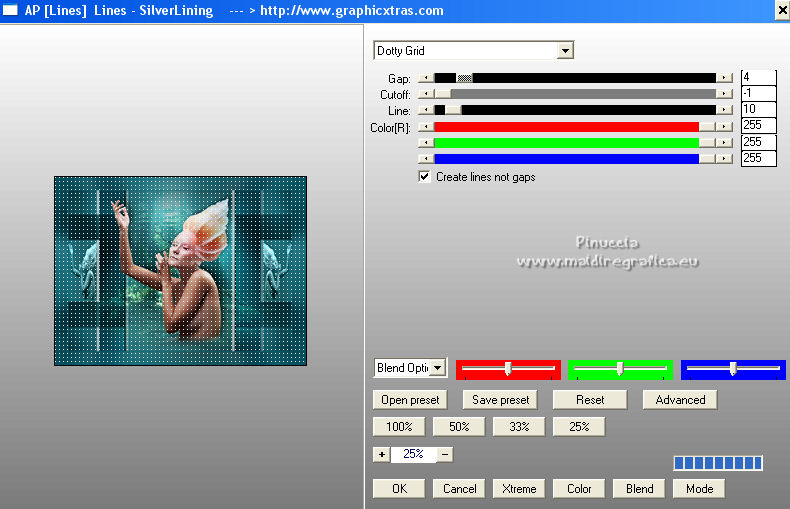Click the Blend button

[x=639, y=489]
